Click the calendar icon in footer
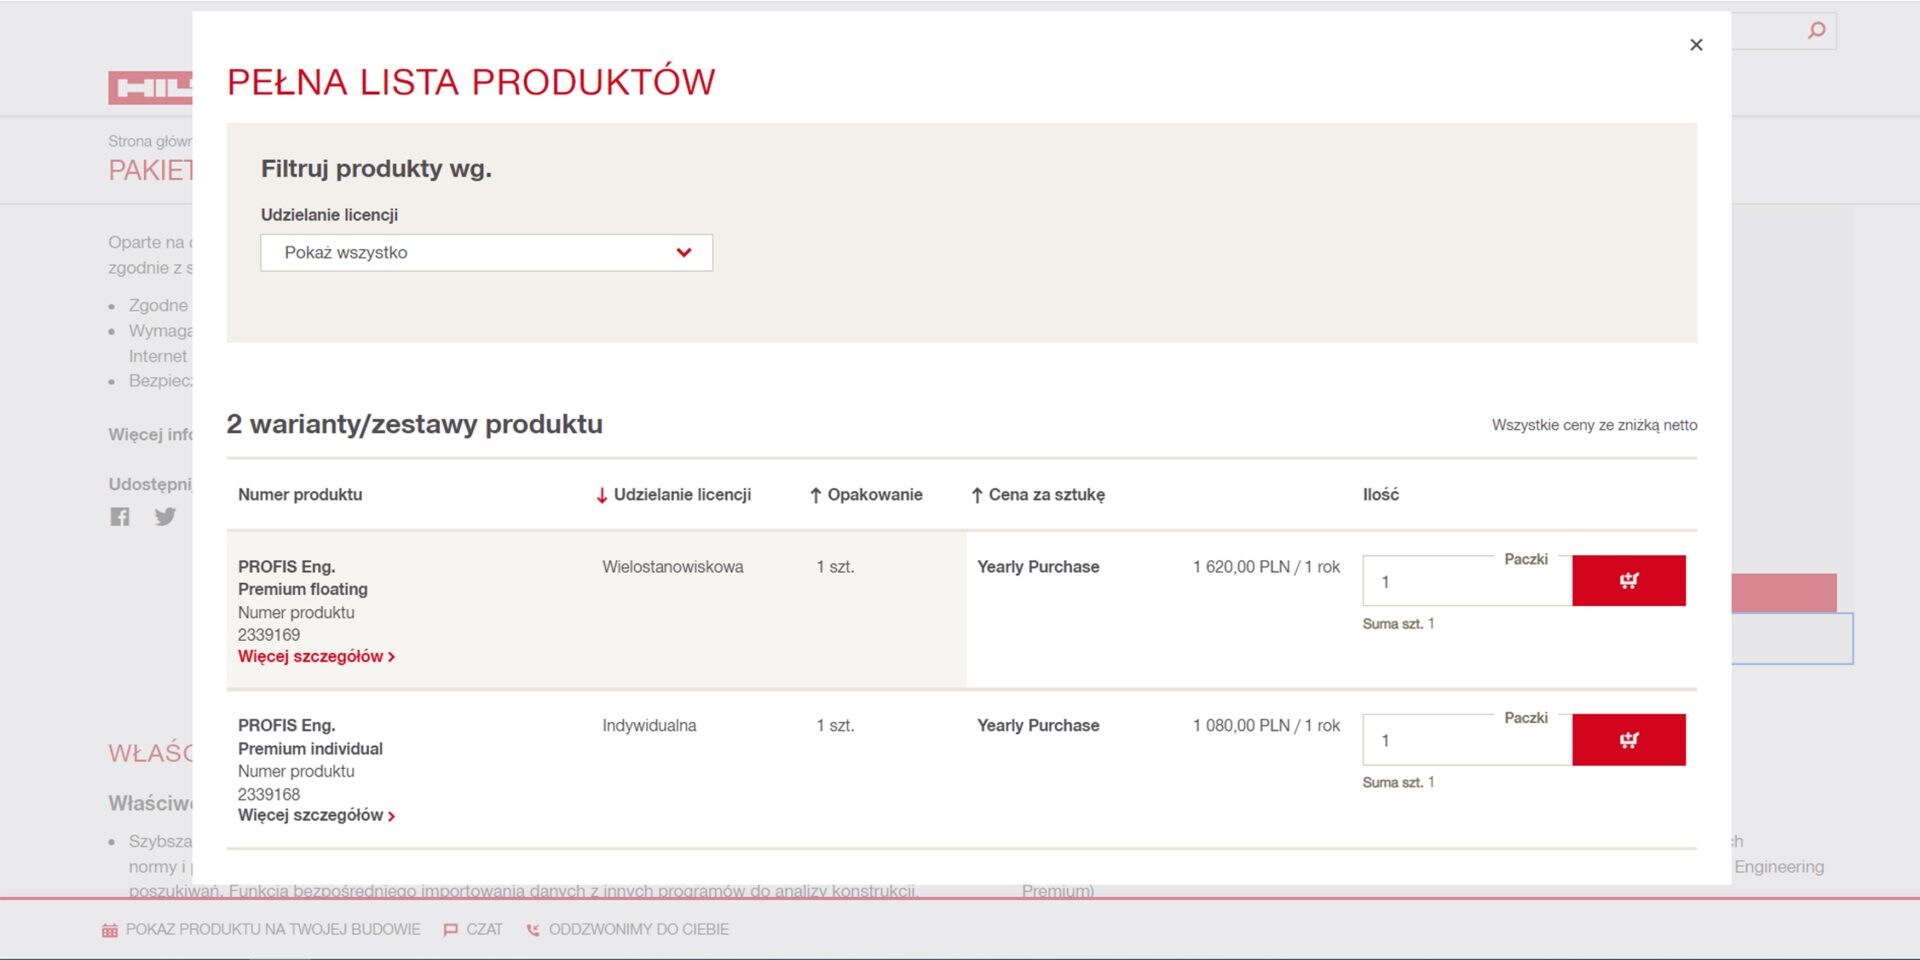Viewport: 1920px width, 960px height. [110, 931]
